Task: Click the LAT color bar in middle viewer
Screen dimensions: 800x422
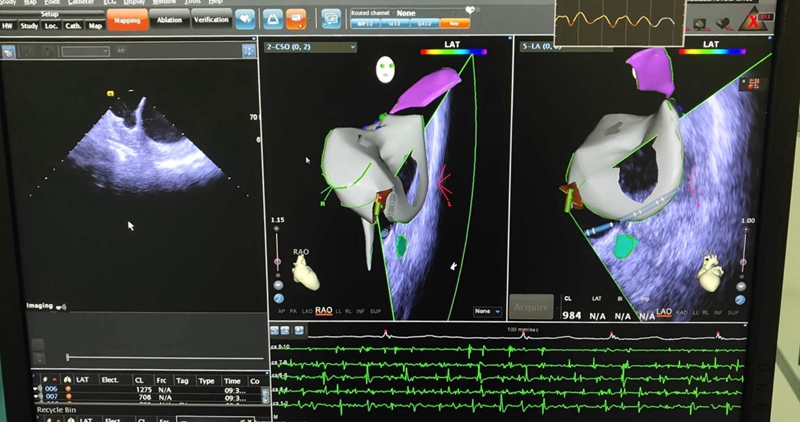Action: [x=454, y=52]
